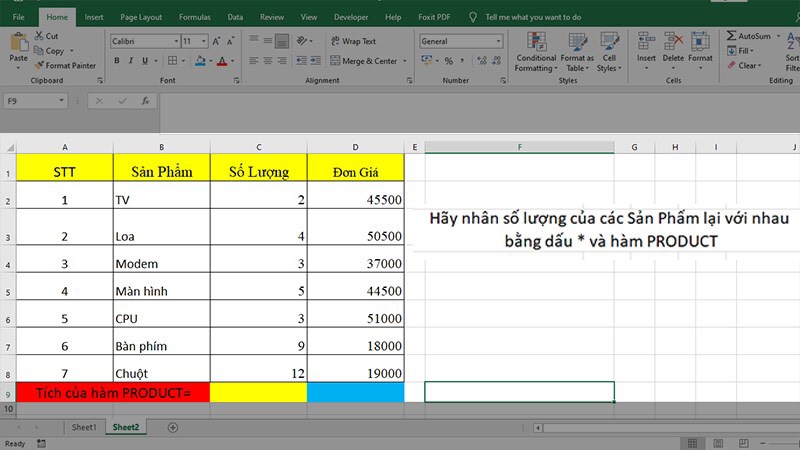Increase font size with A-up icon
This screenshot has width=800, height=450.
[216, 41]
